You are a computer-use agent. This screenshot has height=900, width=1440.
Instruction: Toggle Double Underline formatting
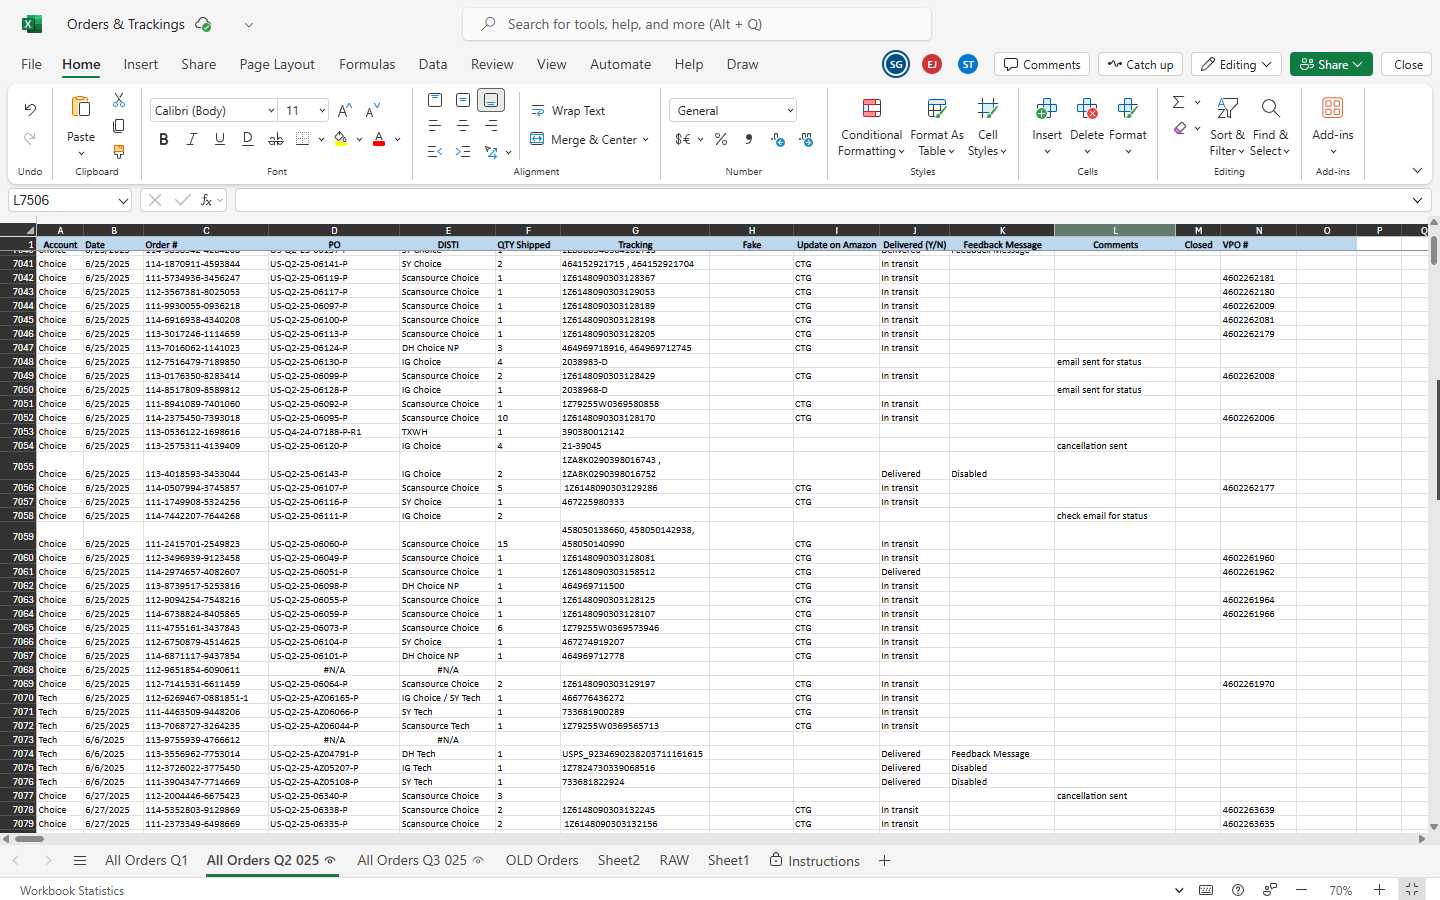pyautogui.click(x=248, y=139)
